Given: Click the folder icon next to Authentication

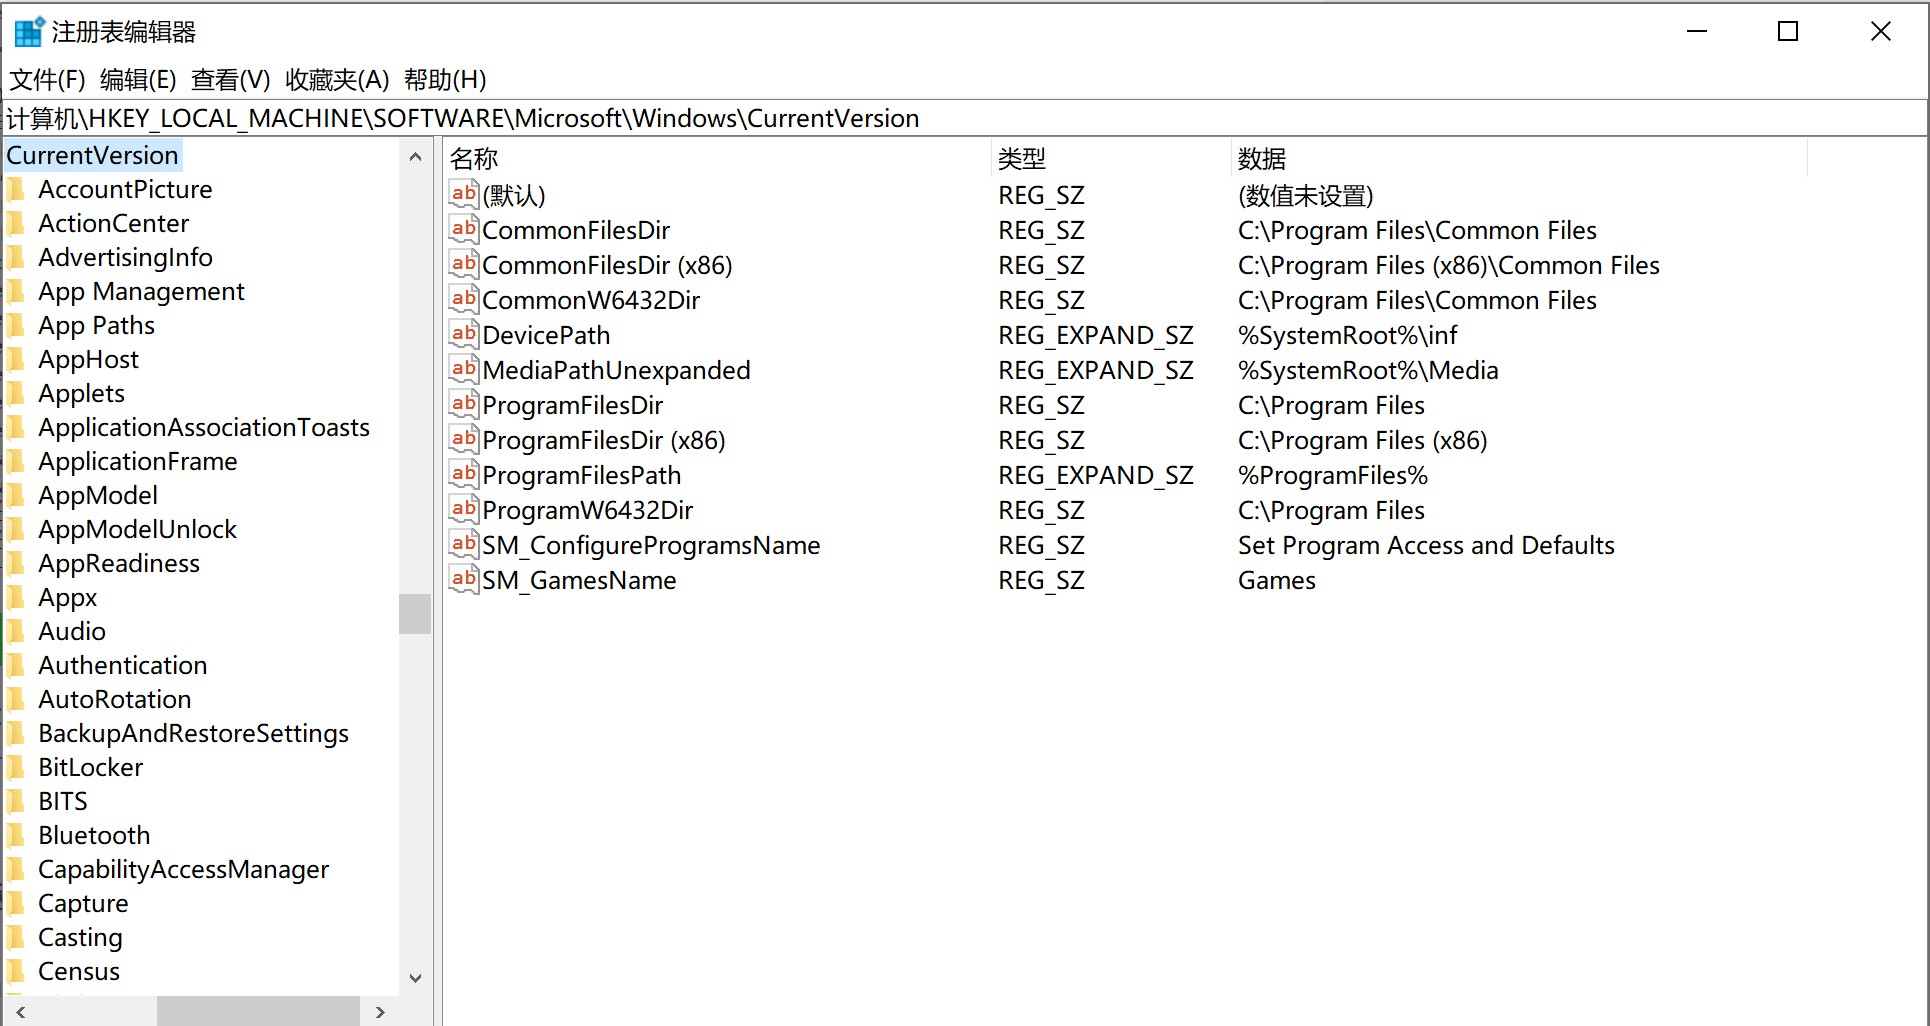Looking at the screenshot, I should pyautogui.click(x=16, y=666).
